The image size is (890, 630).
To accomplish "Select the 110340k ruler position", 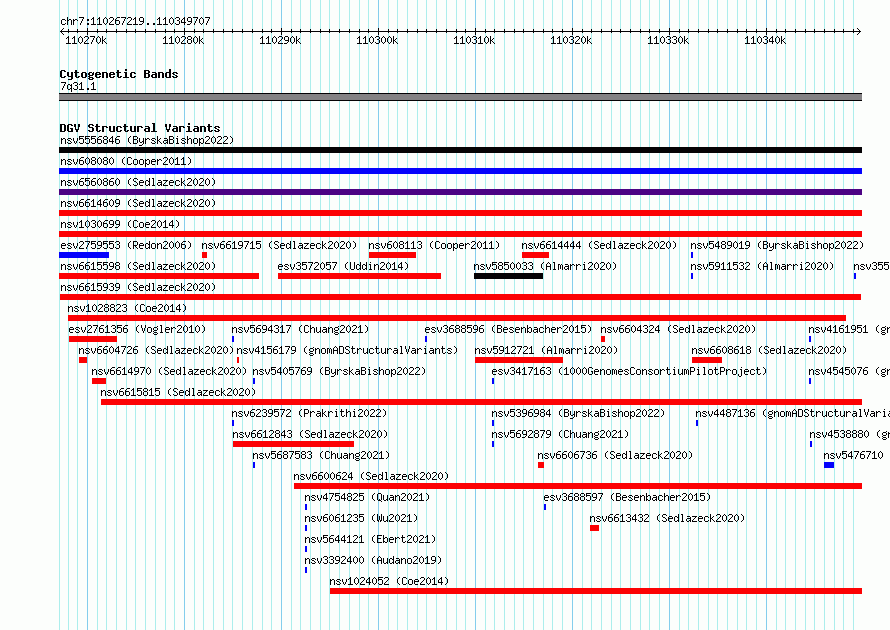I will click(765, 40).
